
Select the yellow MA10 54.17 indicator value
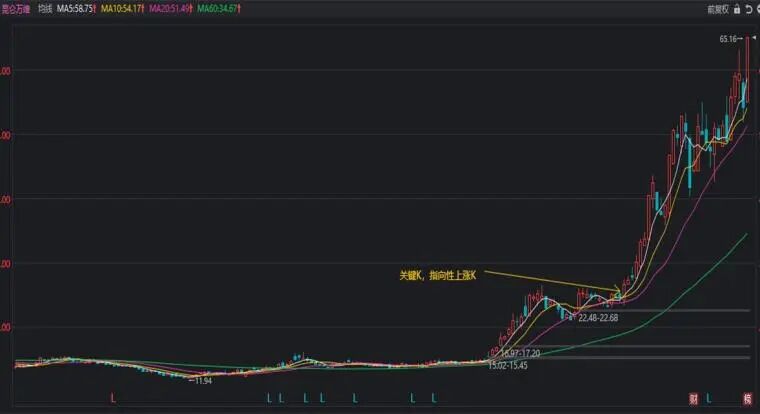click(122, 9)
